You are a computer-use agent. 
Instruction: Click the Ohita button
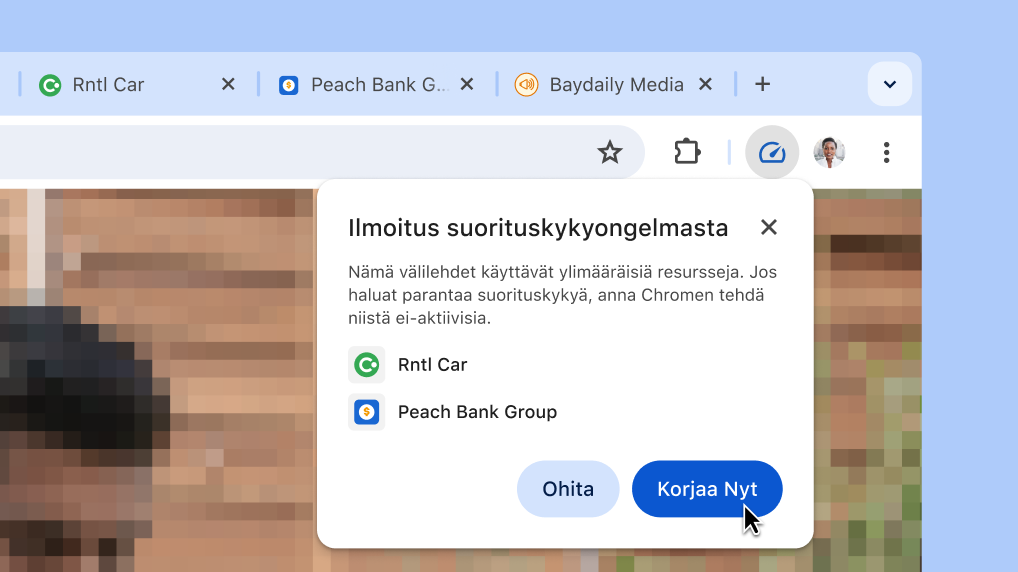click(568, 489)
